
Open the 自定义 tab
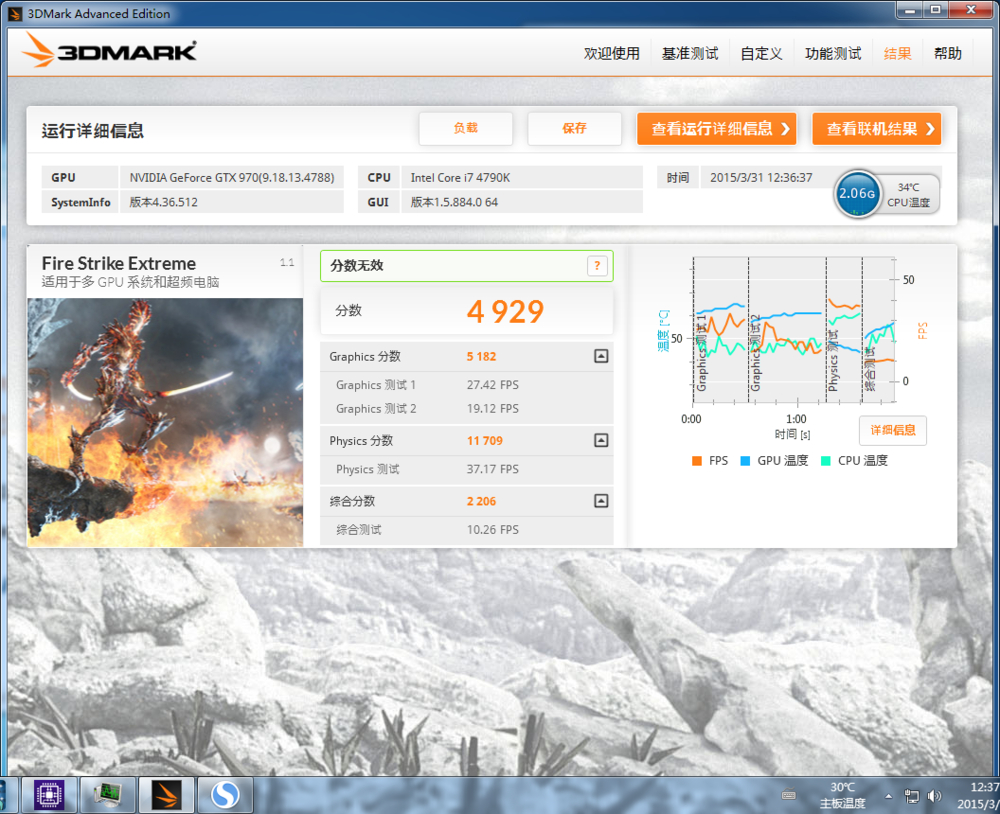click(761, 54)
